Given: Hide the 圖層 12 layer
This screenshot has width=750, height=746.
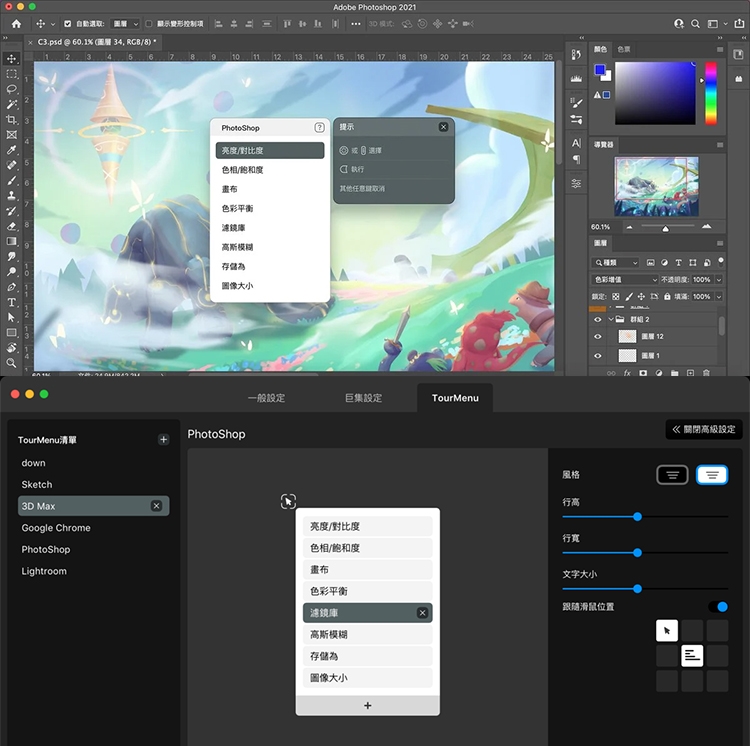Looking at the screenshot, I should tap(598, 336).
